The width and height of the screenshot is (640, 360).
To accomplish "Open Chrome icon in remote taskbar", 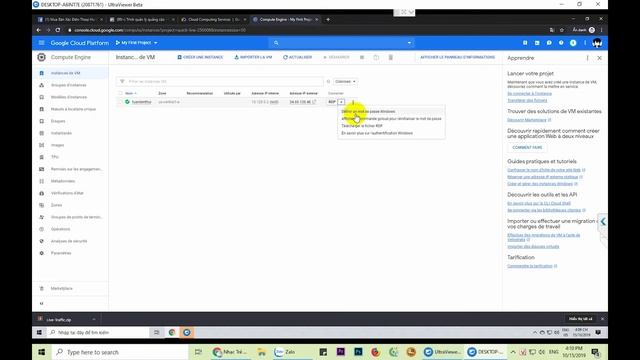I will pyautogui.click(x=172, y=333).
